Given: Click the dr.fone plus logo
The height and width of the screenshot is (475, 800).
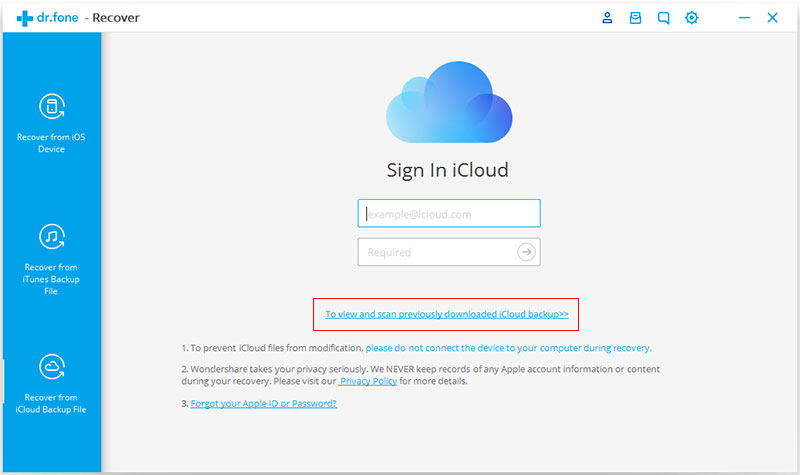Looking at the screenshot, I should coord(24,18).
